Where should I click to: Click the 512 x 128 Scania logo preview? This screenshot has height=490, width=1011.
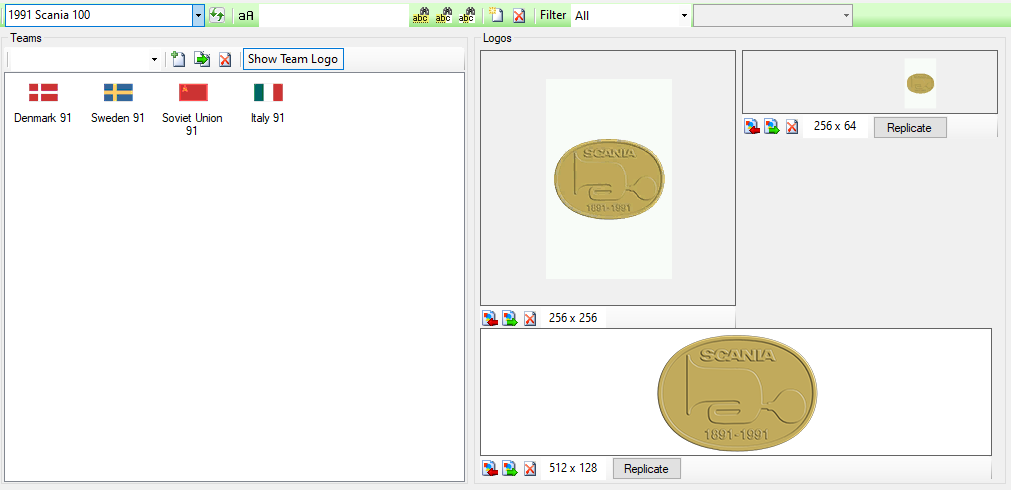736,392
